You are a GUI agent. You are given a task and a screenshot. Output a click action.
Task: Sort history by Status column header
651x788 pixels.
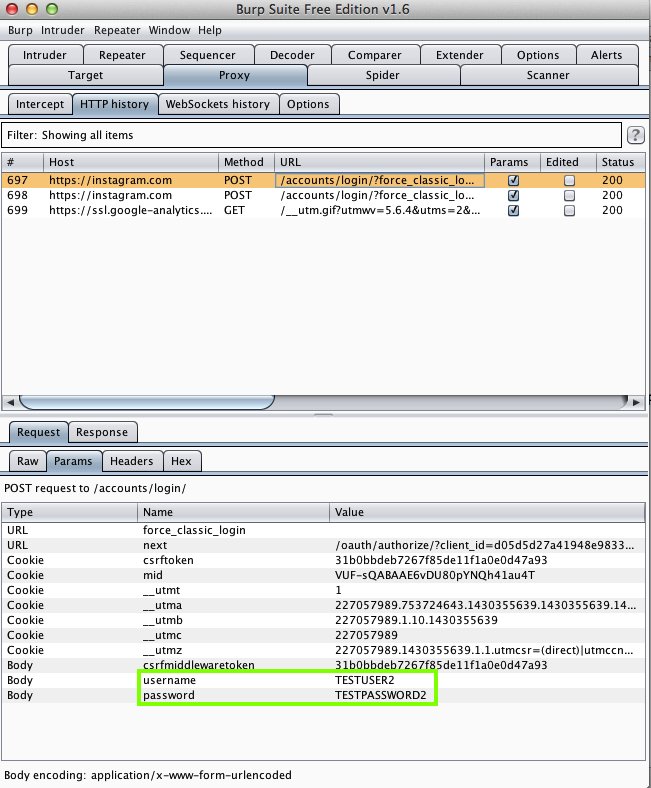pyautogui.click(x=620, y=162)
